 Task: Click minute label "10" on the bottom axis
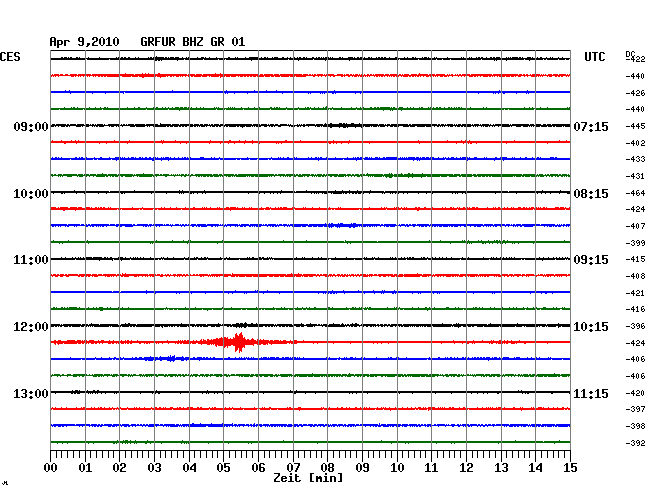click(397, 468)
